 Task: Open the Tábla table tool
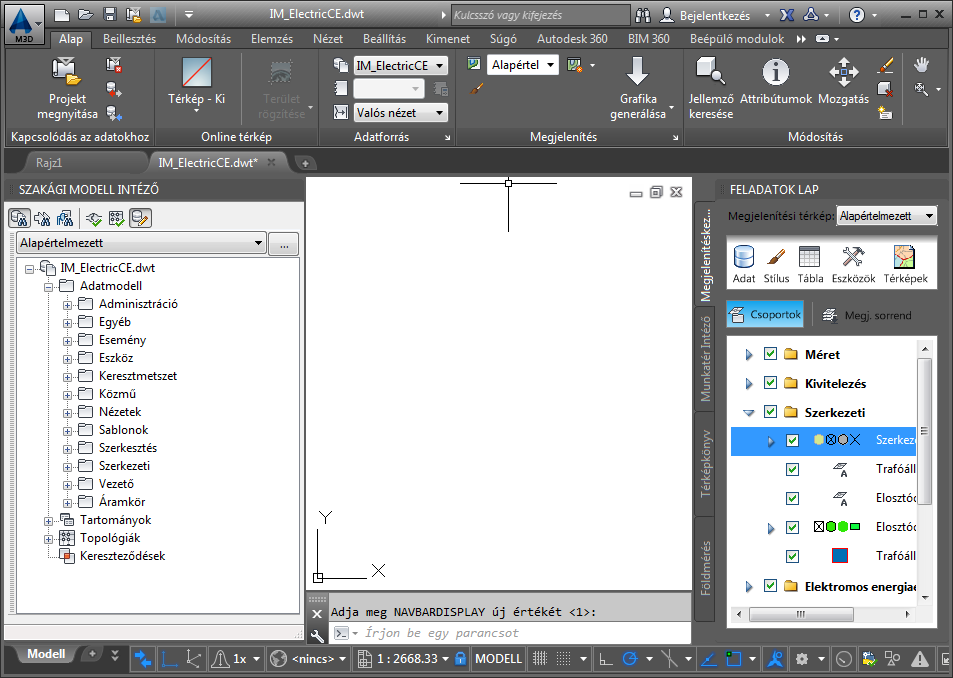coord(810,264)
